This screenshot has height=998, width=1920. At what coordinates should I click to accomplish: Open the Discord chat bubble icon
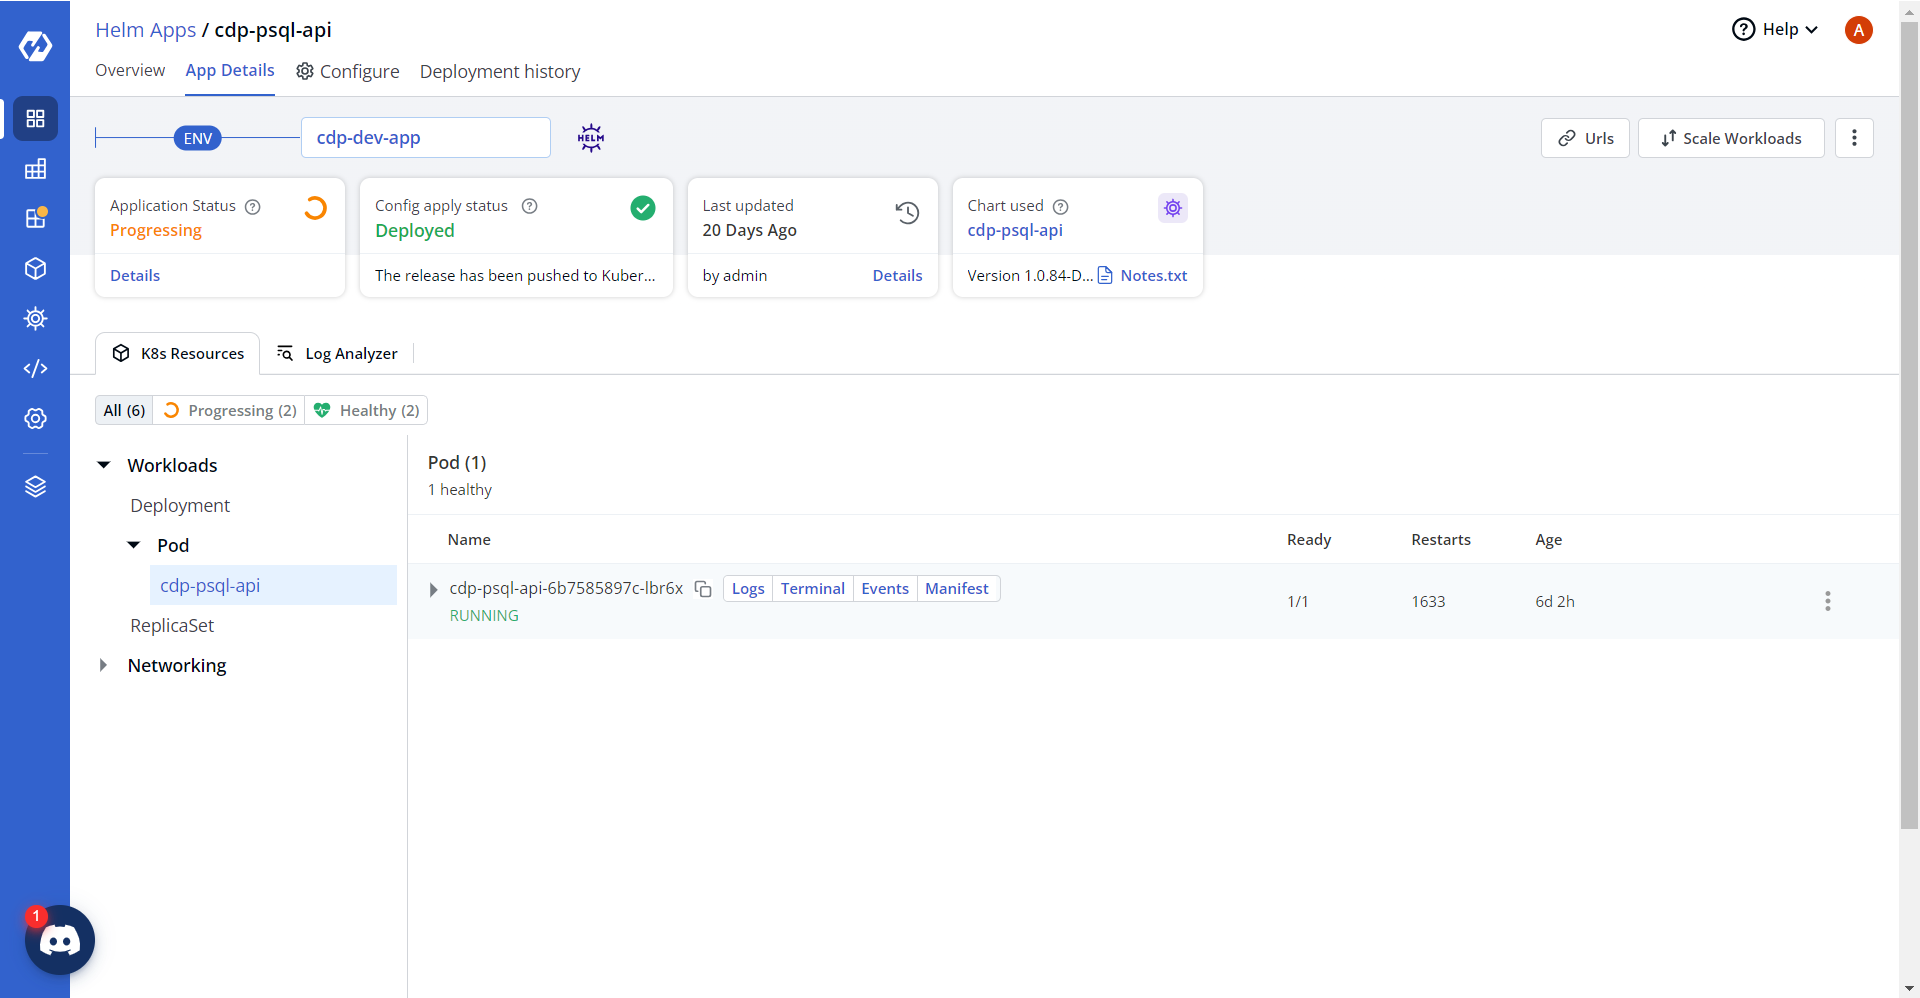[60, 940]
